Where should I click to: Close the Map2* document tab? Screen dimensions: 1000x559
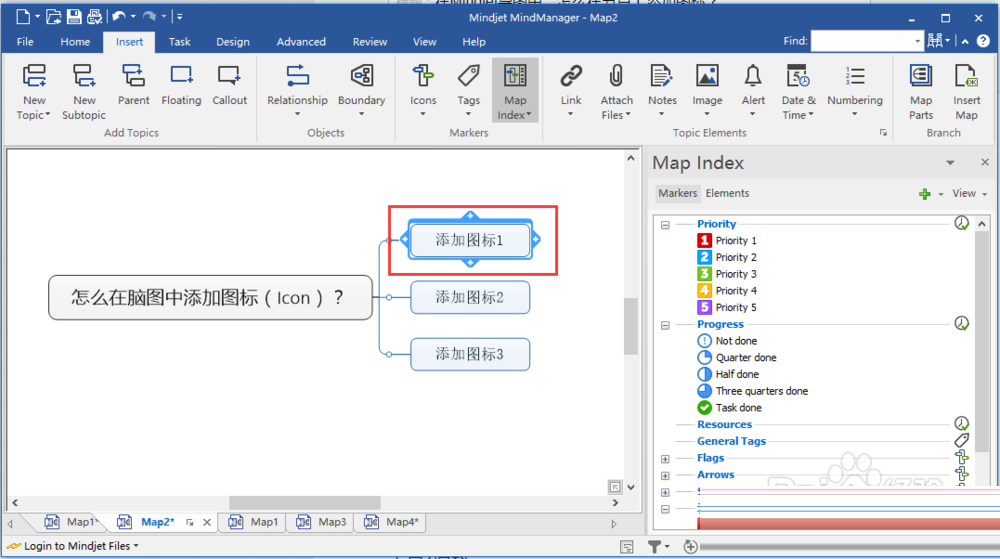pos(207,522)
